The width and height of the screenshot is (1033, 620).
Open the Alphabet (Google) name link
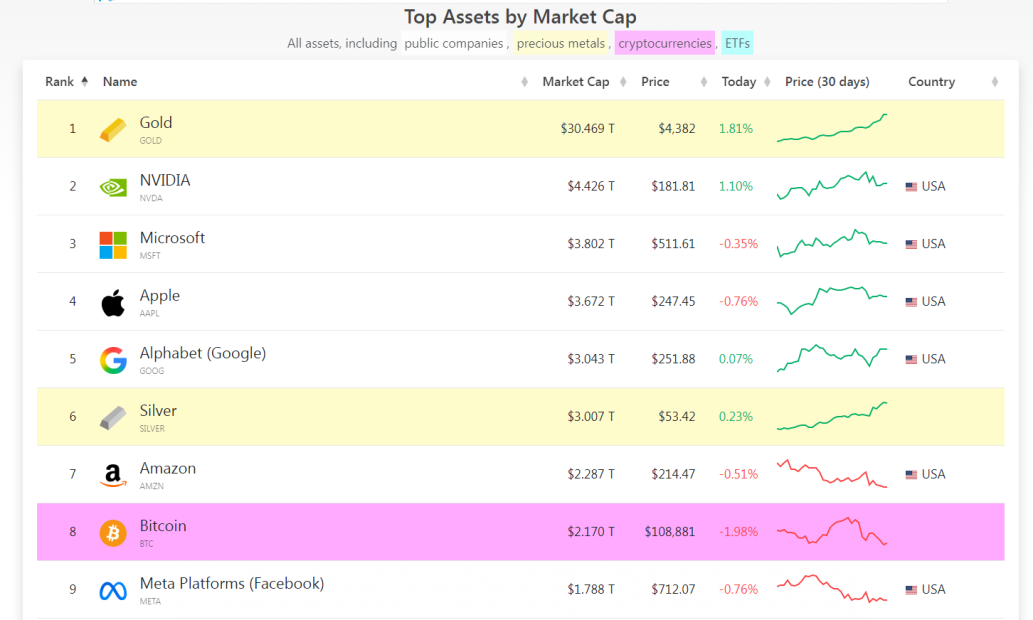click(x=202, y=353)
